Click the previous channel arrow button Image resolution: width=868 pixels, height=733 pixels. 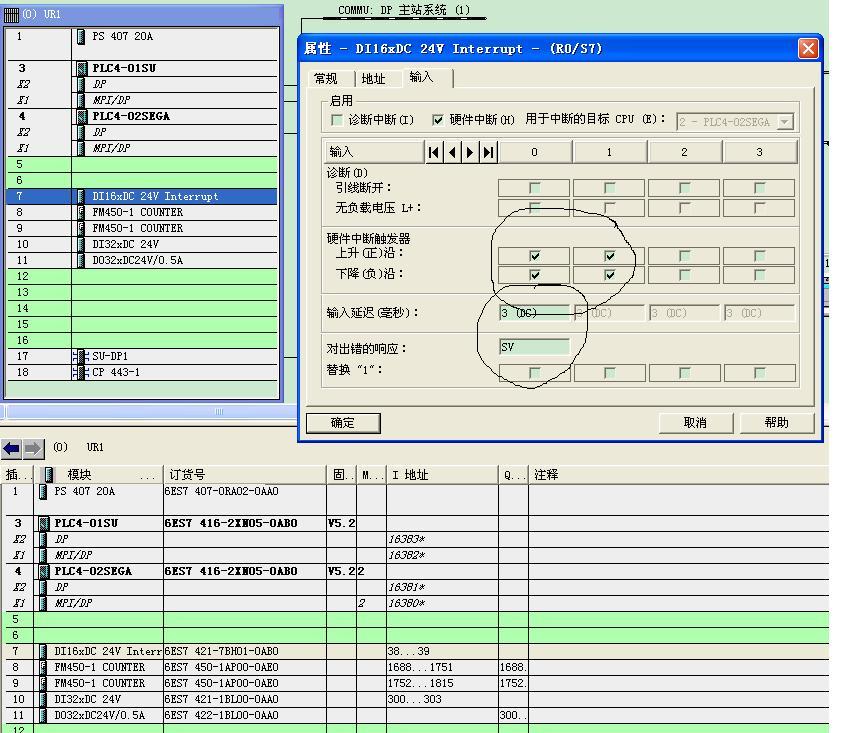pyautogui.click(x=452, y=152)
